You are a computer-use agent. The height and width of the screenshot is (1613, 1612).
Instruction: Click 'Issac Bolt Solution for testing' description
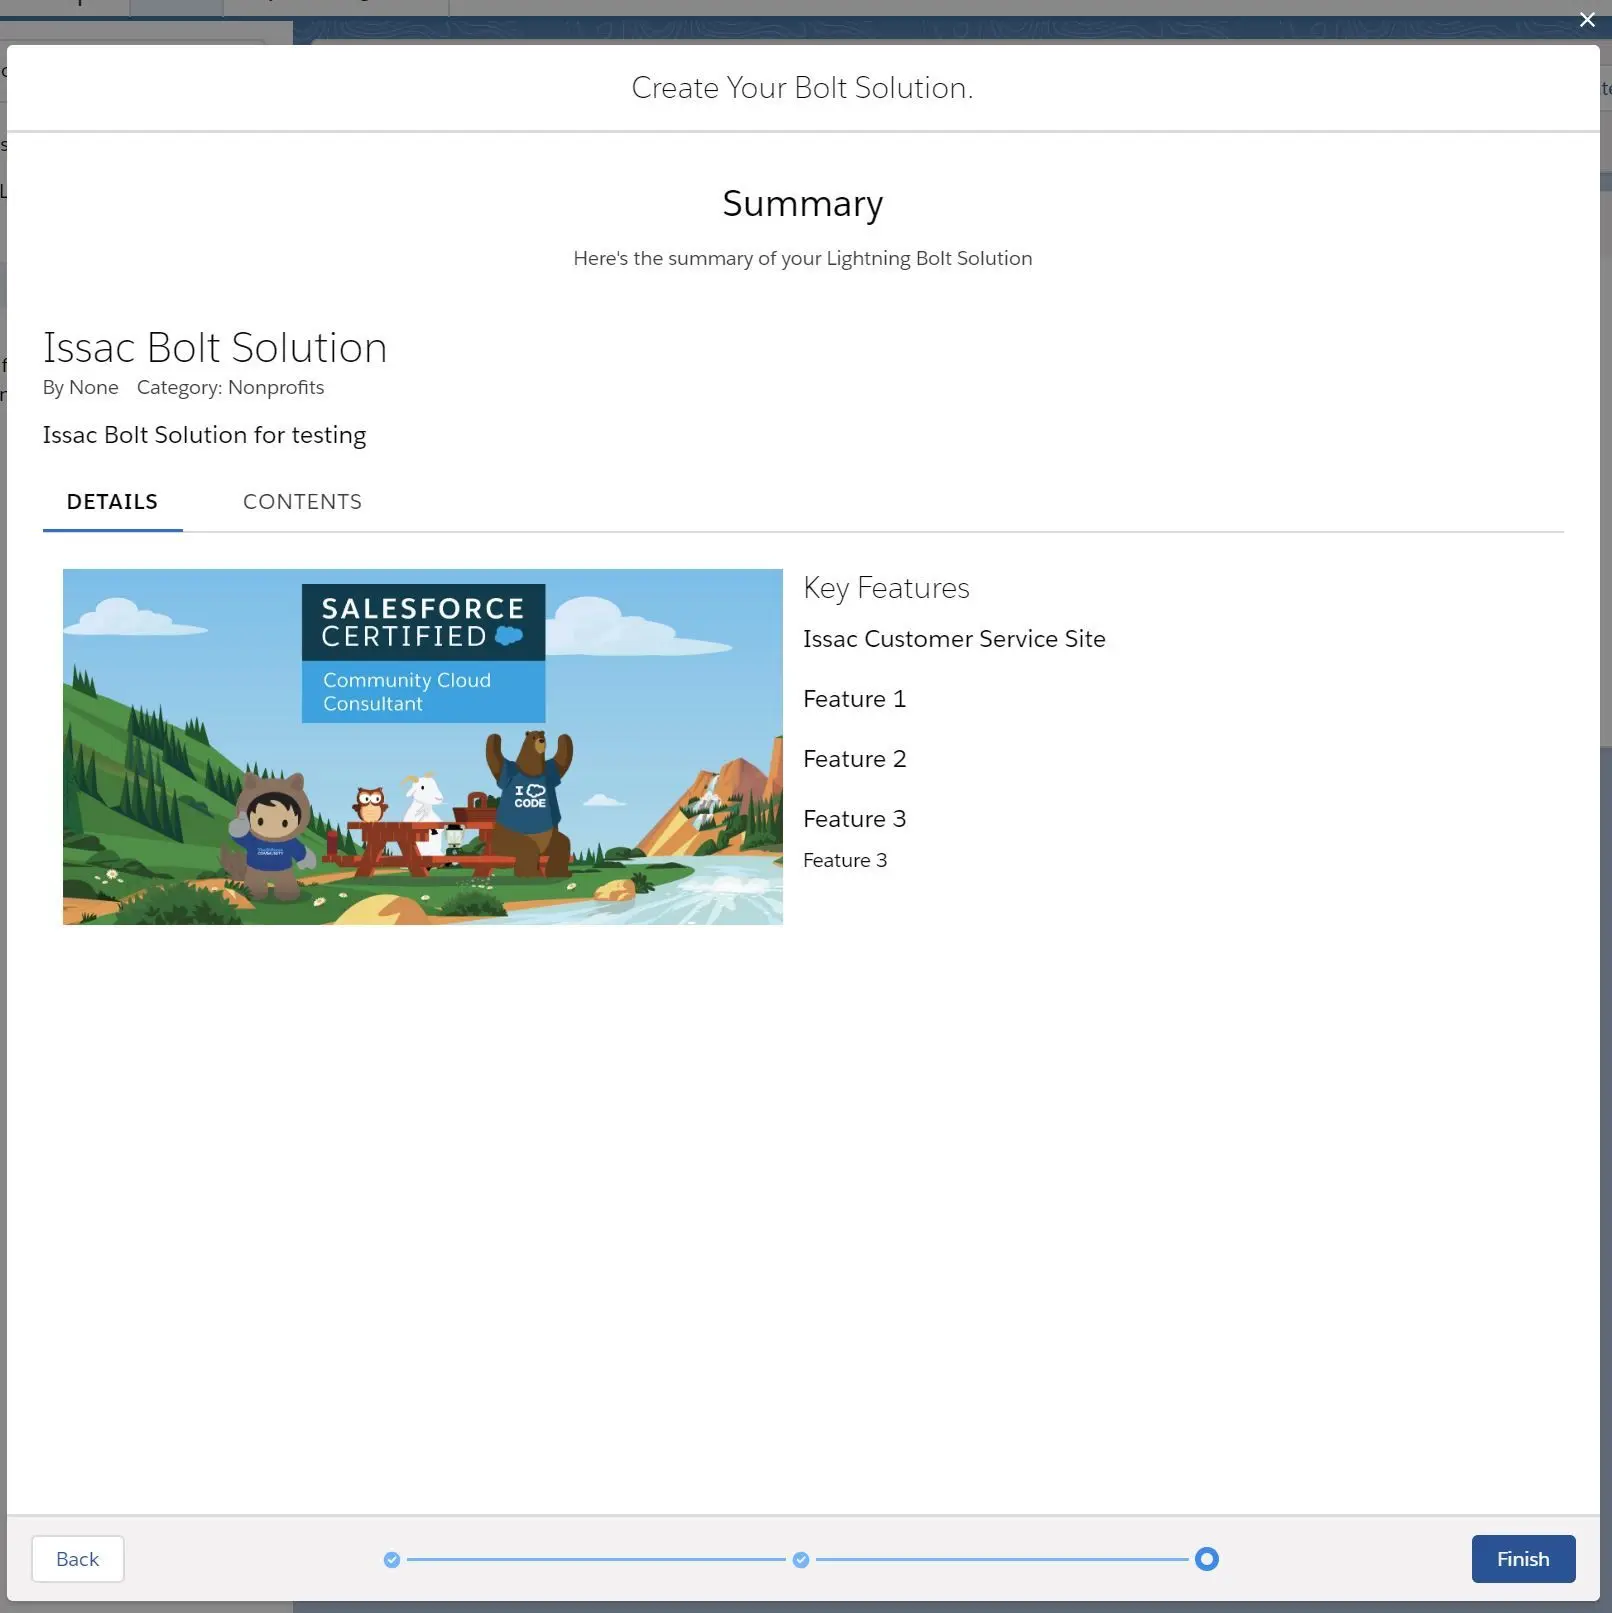click(x=204, y=435)
